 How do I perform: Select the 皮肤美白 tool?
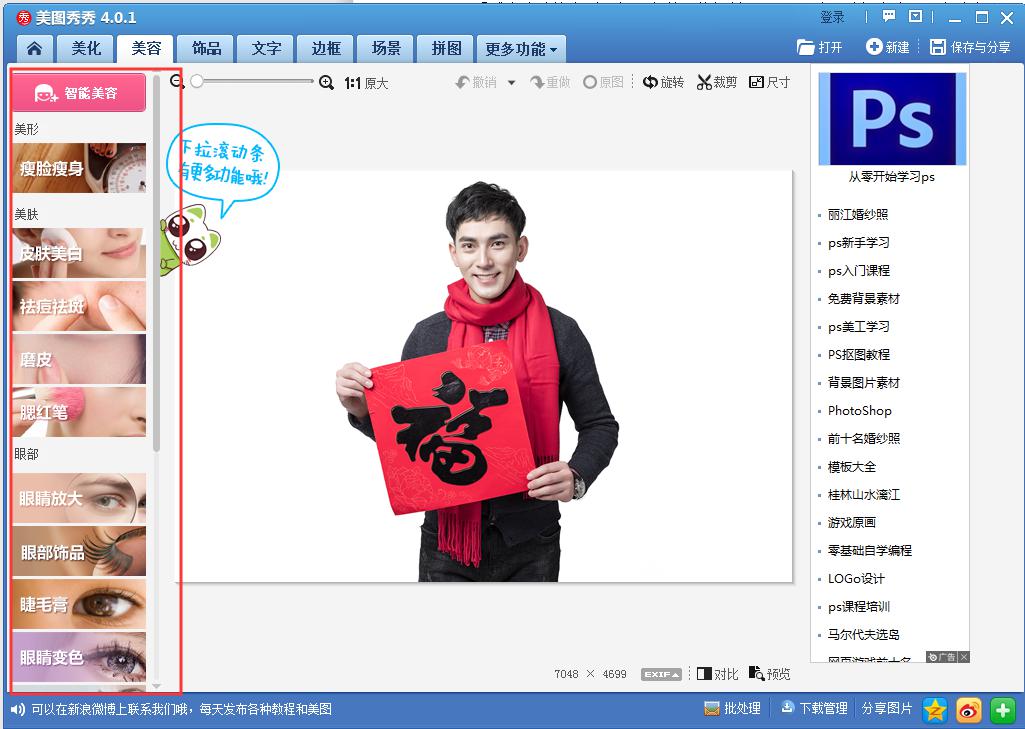pyautogui.click(x=79, y=253)
